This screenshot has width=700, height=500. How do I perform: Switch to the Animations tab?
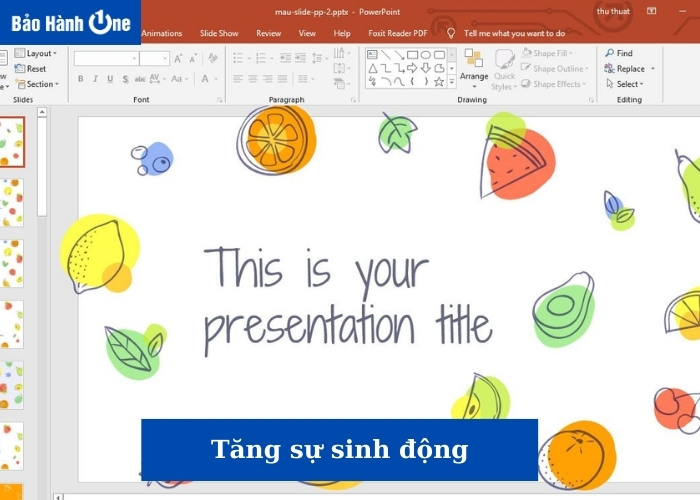click(x=162, y=33)
